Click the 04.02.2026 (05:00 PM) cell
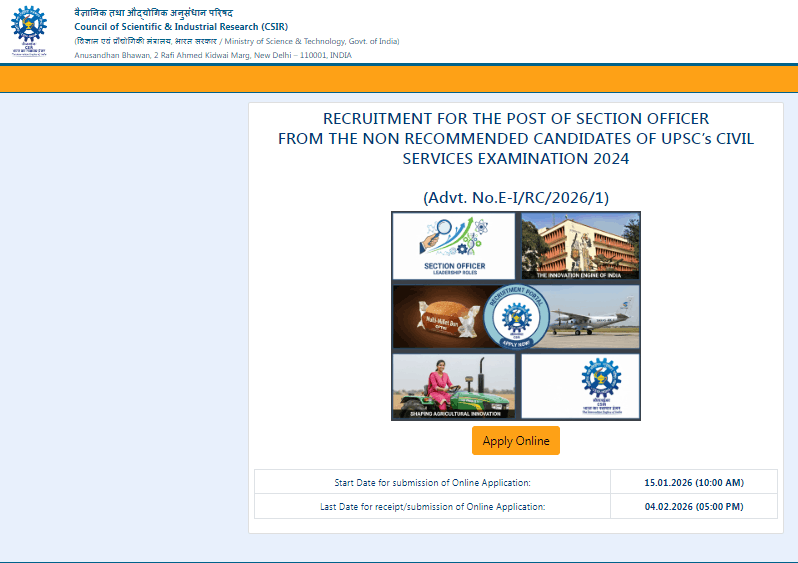The height and width of the screenshot is (563, 798). (694, 506)
